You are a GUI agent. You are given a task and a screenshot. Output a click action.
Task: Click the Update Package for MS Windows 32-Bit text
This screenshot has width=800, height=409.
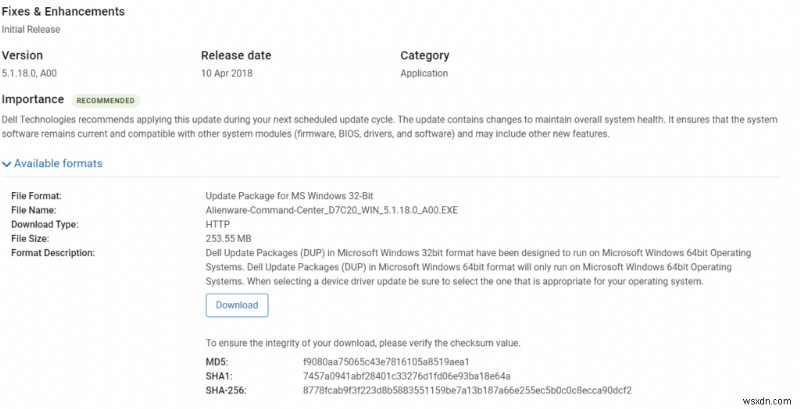(289, 196)
